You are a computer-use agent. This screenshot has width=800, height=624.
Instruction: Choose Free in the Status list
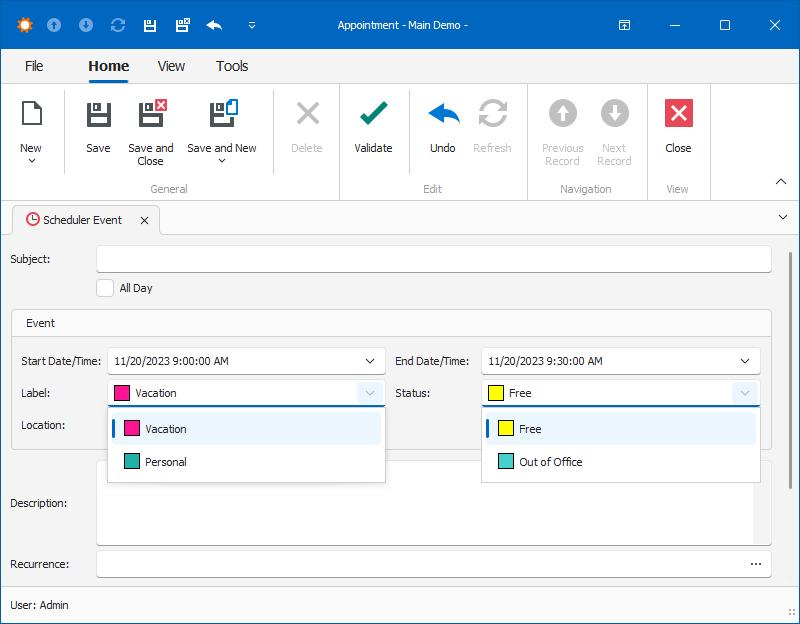621,429
